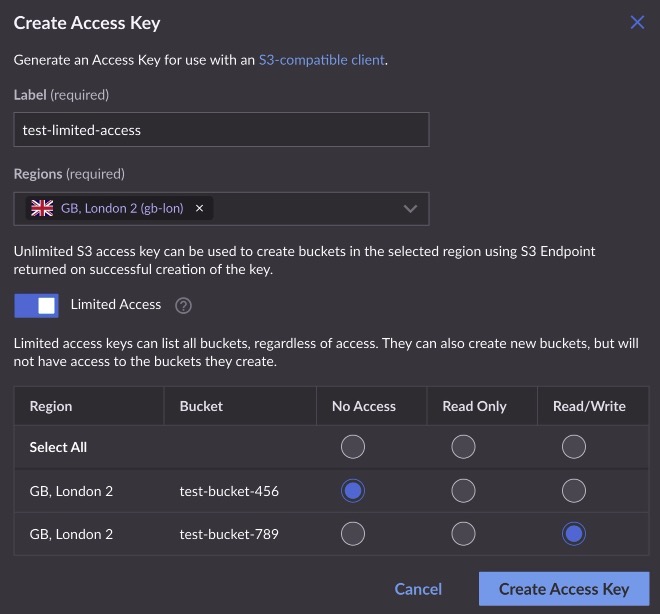The width and height of the screenshot is (660, 614).
Task: Set test-bucket-789 to Read Only
Action: [463, 534]
